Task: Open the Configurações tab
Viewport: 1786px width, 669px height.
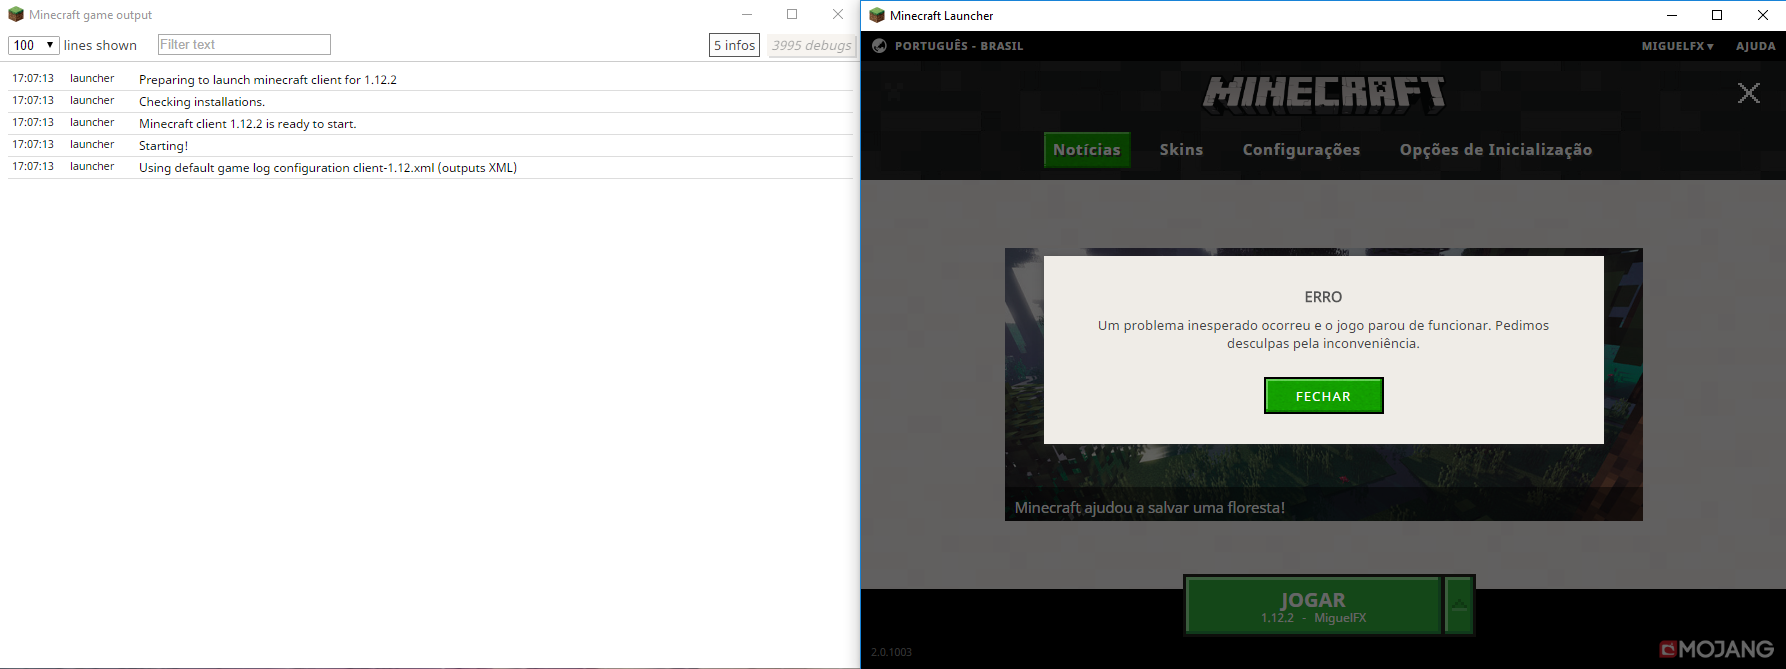Action: (x=1301, y=150)
